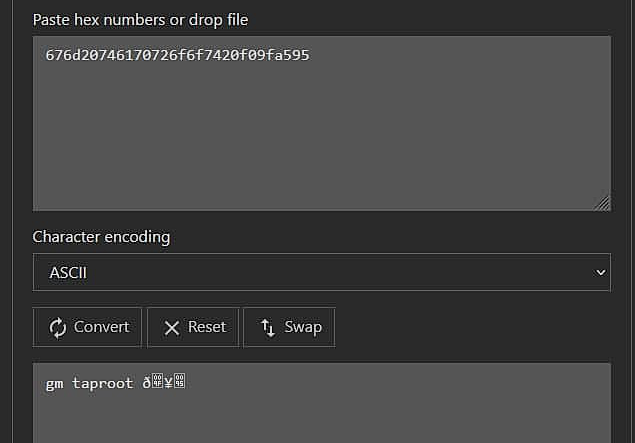This screenshot has width=635, height=443.
Task: Open the ASCII character encoding combo box
Action: [322, 272]
